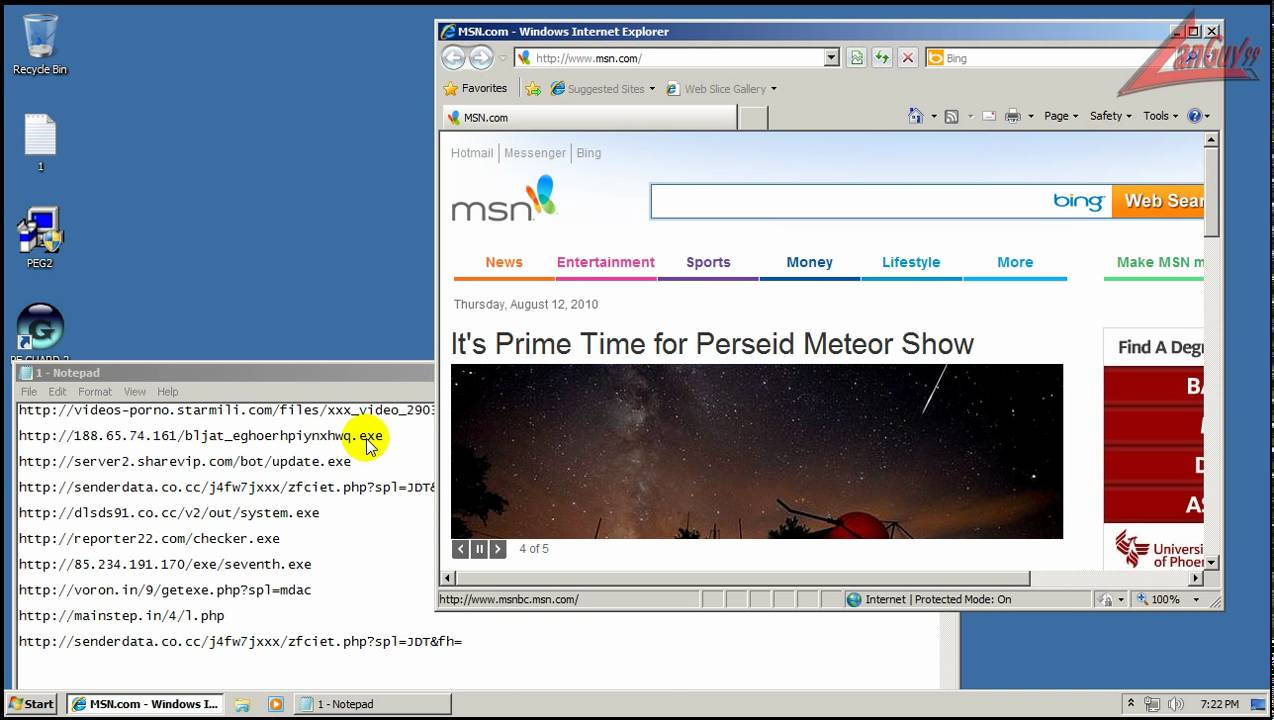
Task: Open the Print button dropdown arrow
Action: (1030, 117)
